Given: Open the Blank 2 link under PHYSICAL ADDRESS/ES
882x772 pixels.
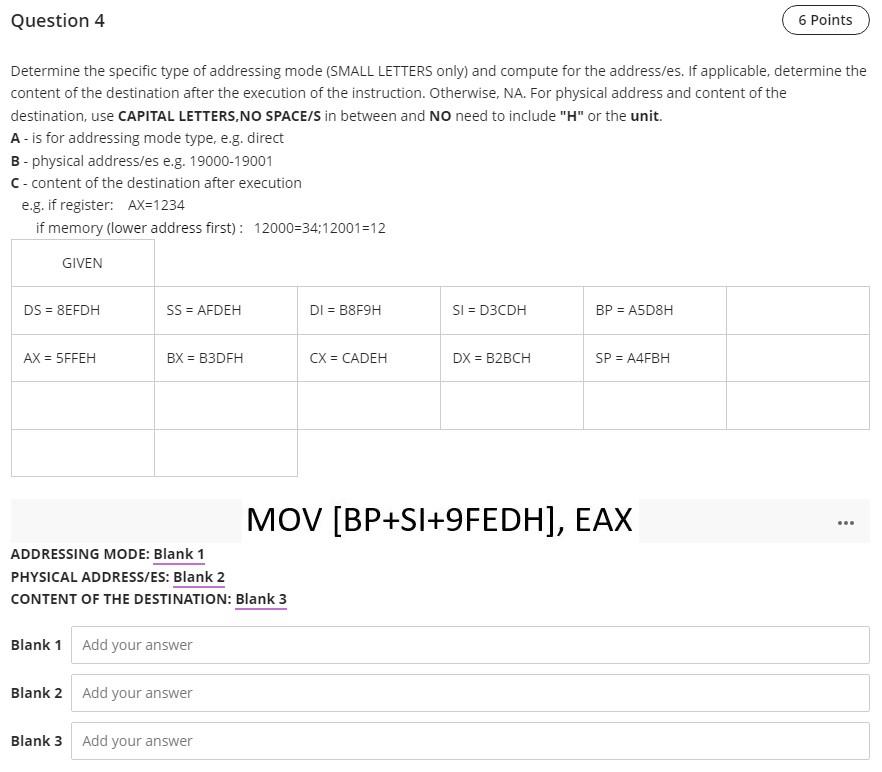Looking at the screenshot, I should [198, 576].
